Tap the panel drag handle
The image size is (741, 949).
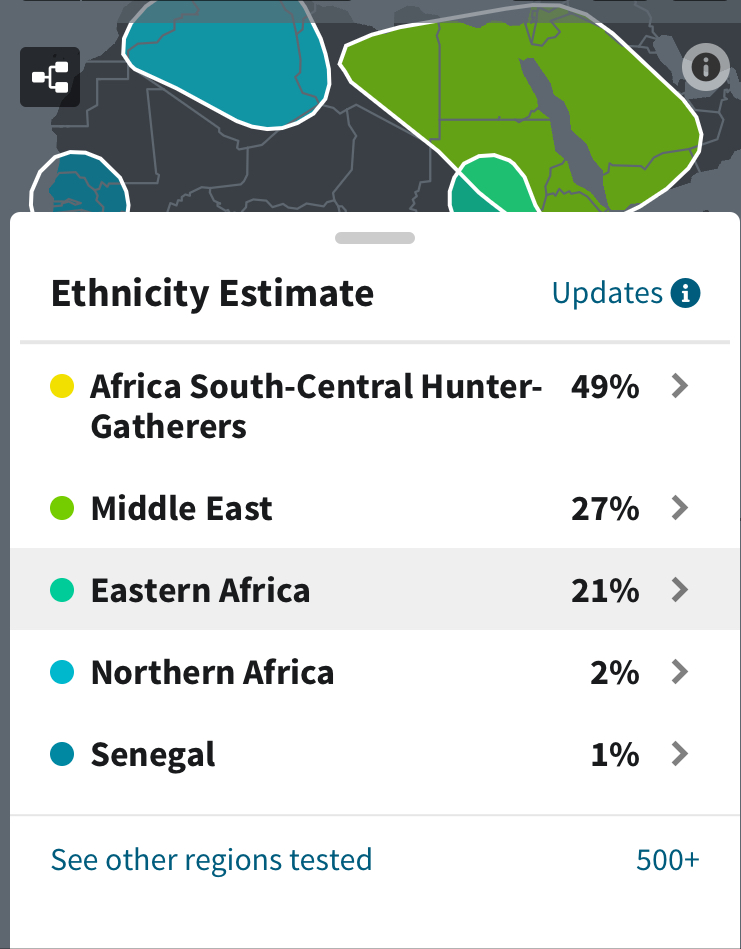pyautogui.click(x=375, y=238)
